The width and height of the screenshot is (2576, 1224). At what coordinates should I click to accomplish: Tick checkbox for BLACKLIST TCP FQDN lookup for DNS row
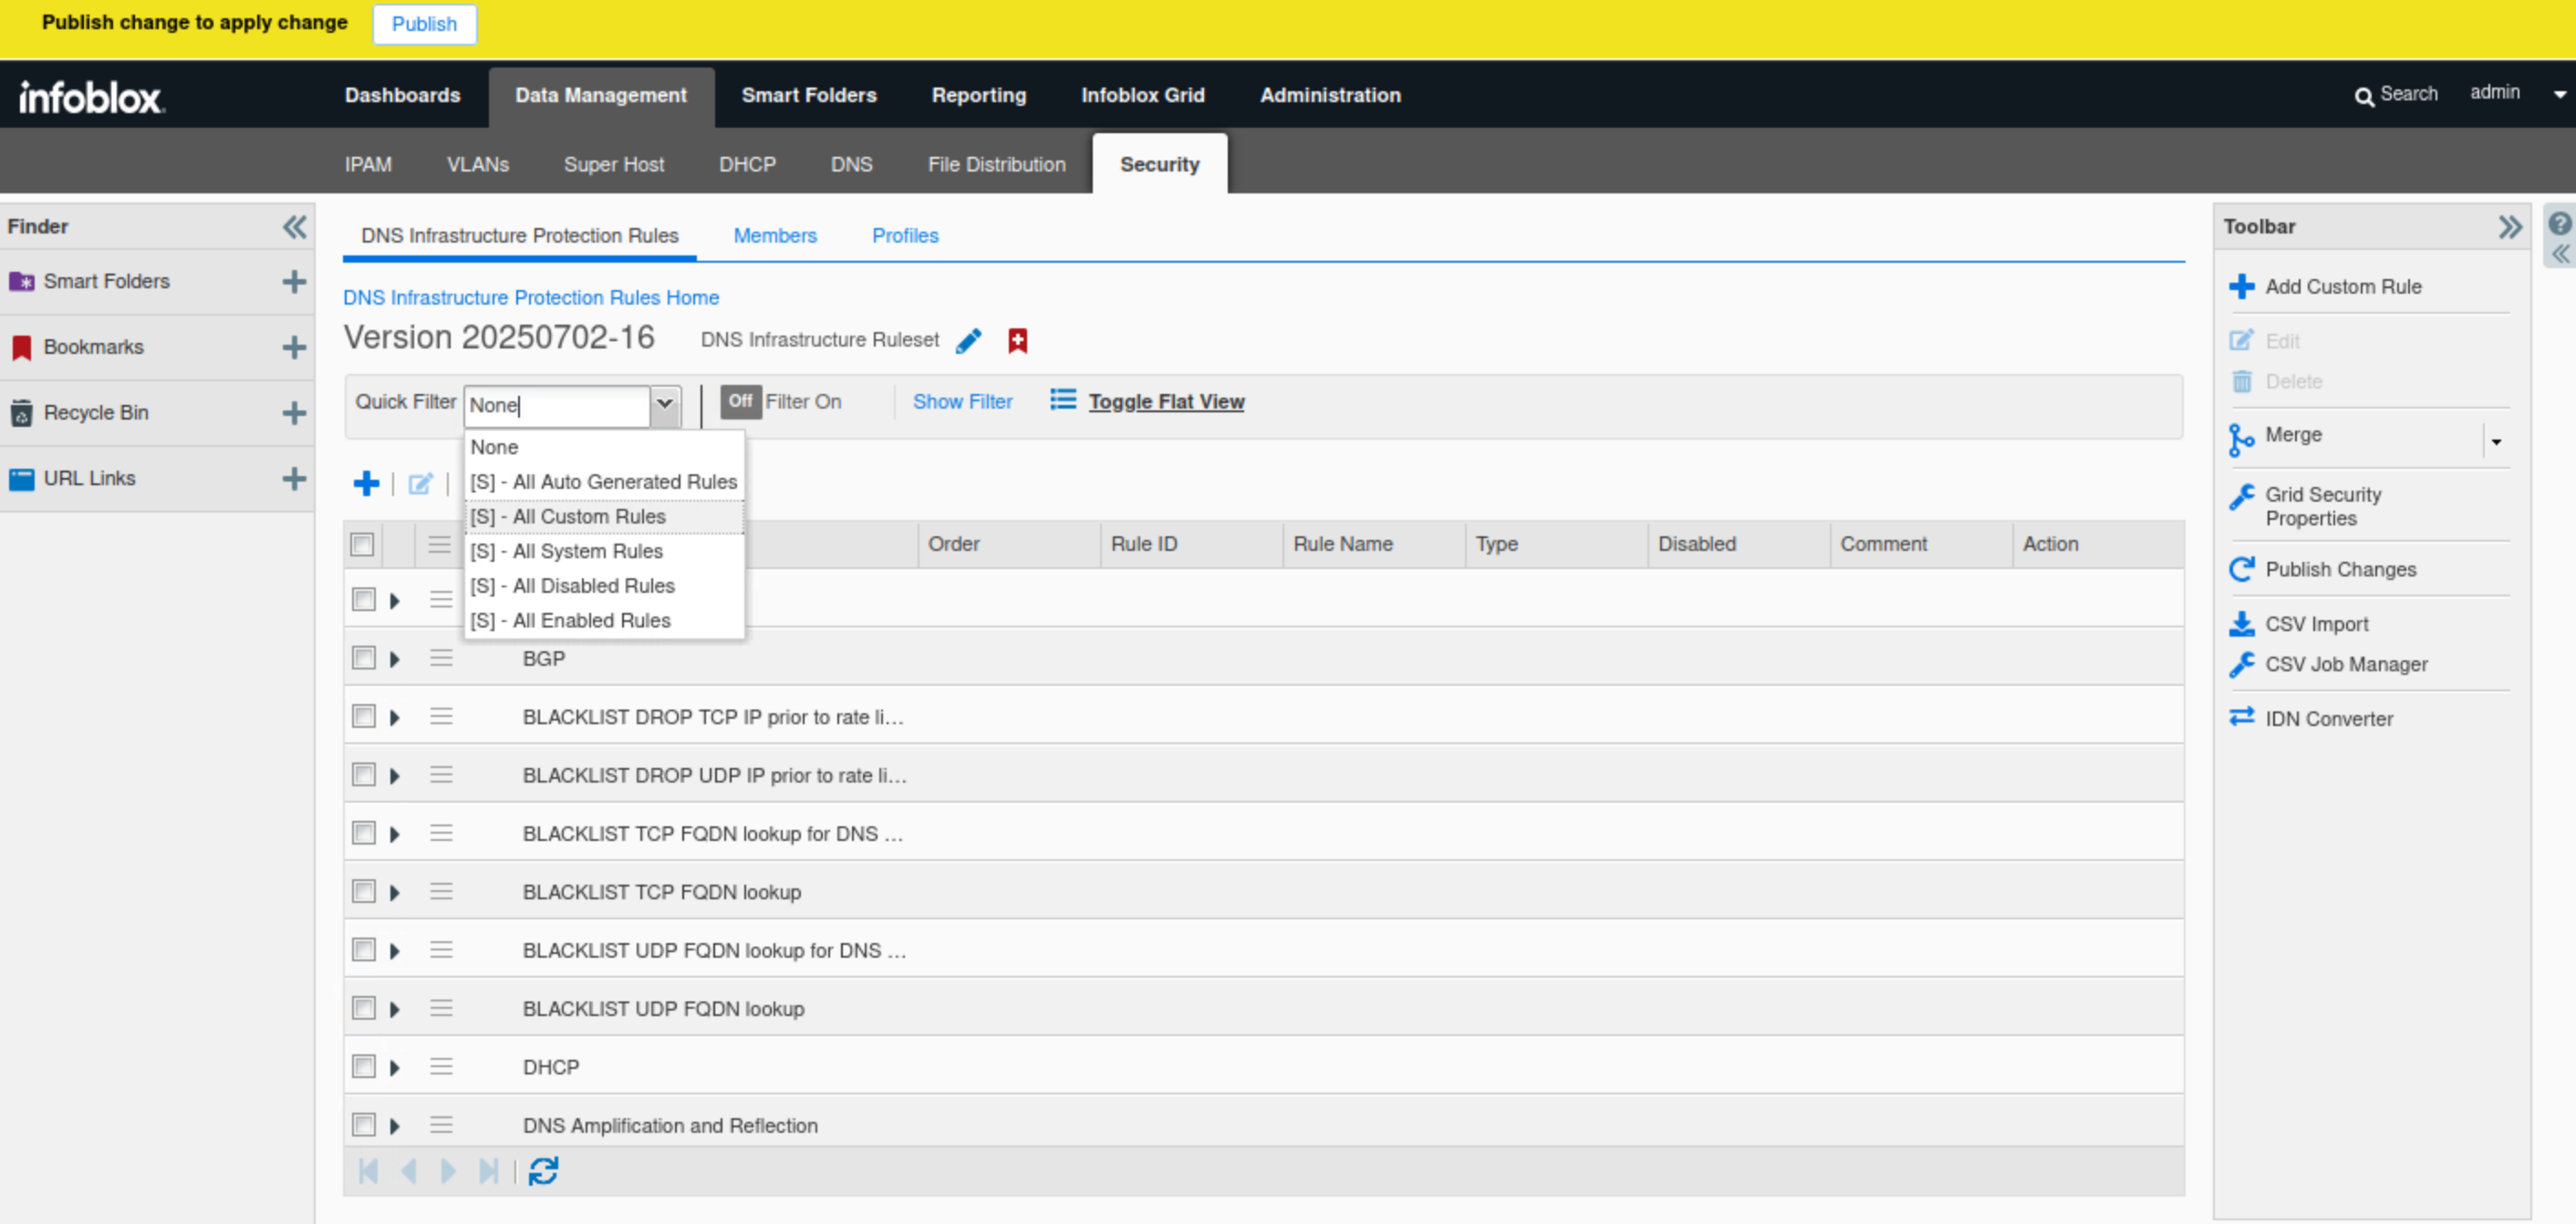pyautogui.click(x=363, y=833)
